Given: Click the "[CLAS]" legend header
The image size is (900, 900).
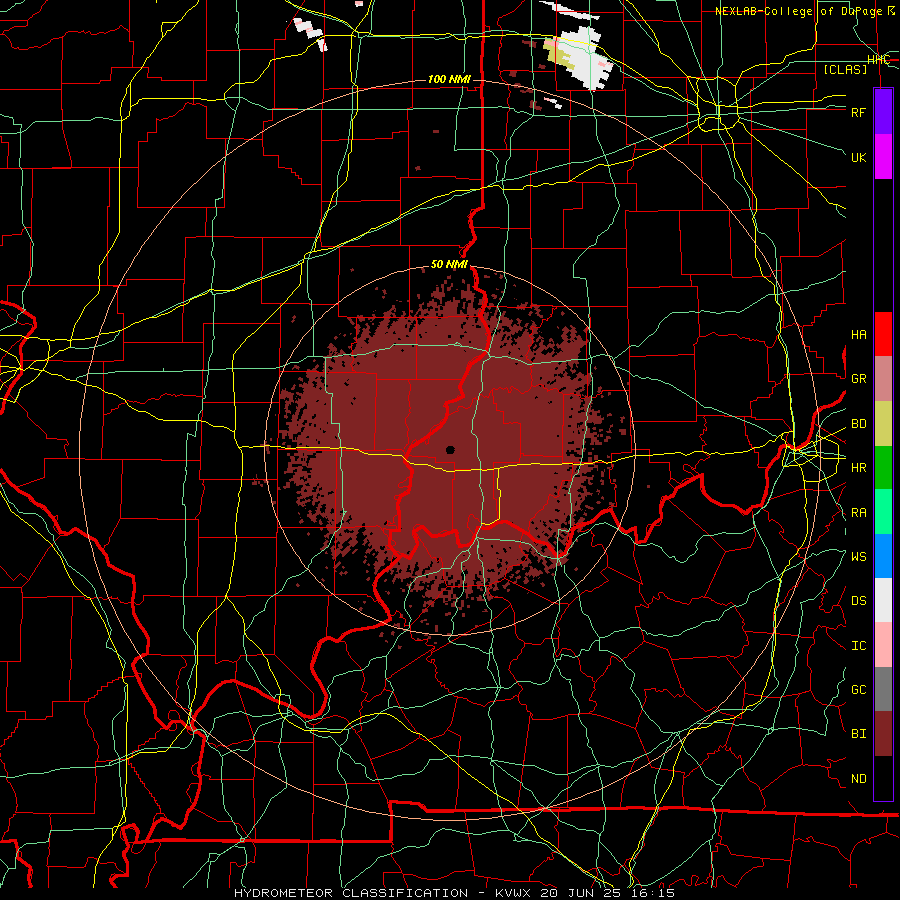Looking at the screenshot, I should tap(845, 69).
